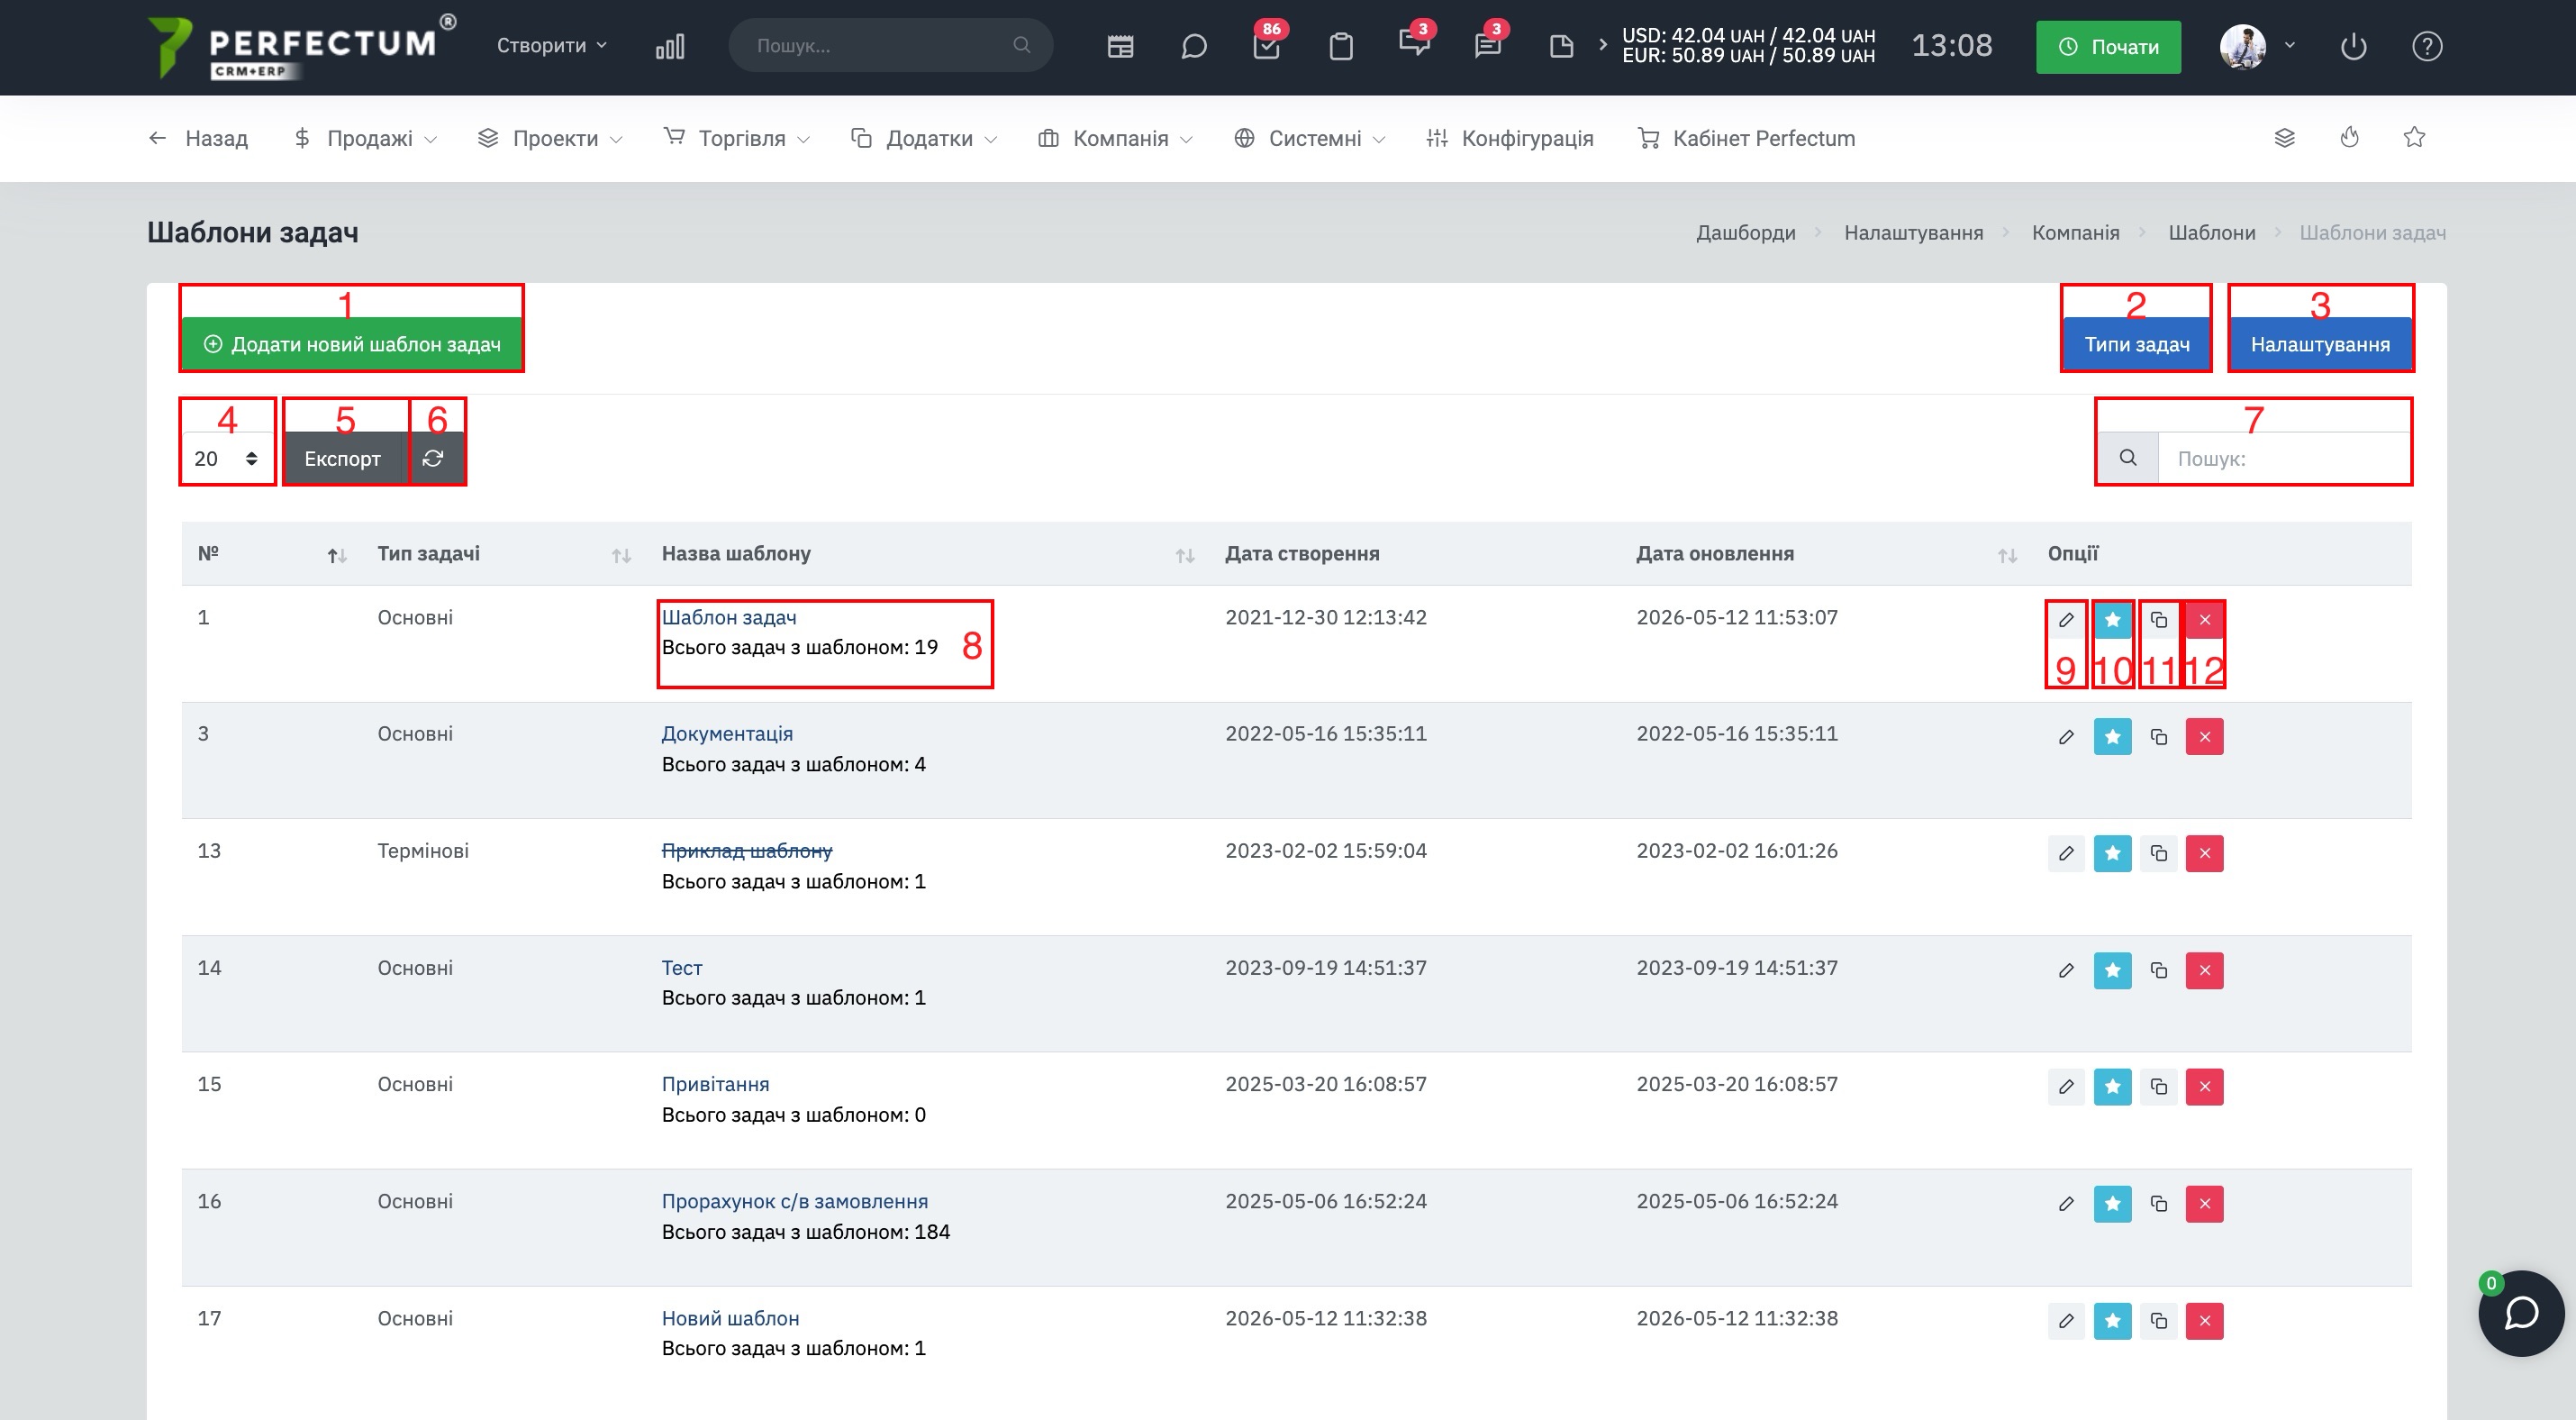Open Кабінет Perfectum menu item
The height and width of the screenshot is (1420, 2576).
click(1747, 138)
